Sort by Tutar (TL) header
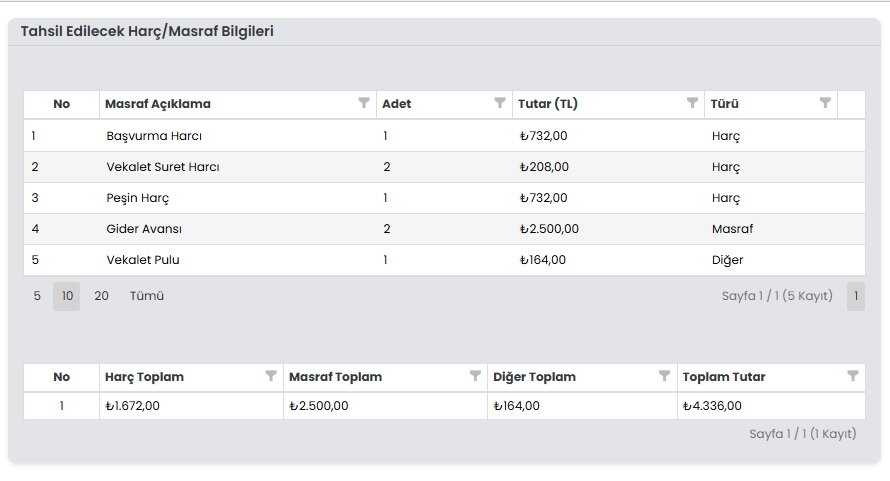Image resolution: width=890 pixels, height=481 pixels. [x=548, y=104]
